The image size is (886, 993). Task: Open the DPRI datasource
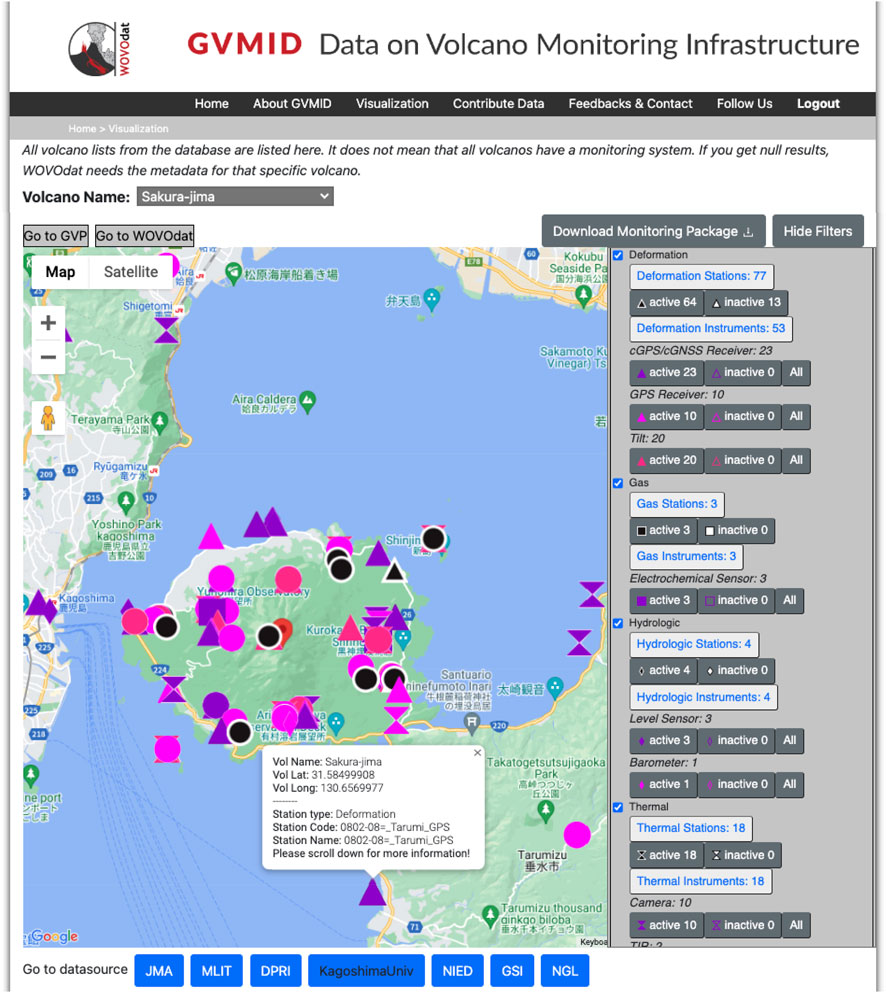click(275, 971)
